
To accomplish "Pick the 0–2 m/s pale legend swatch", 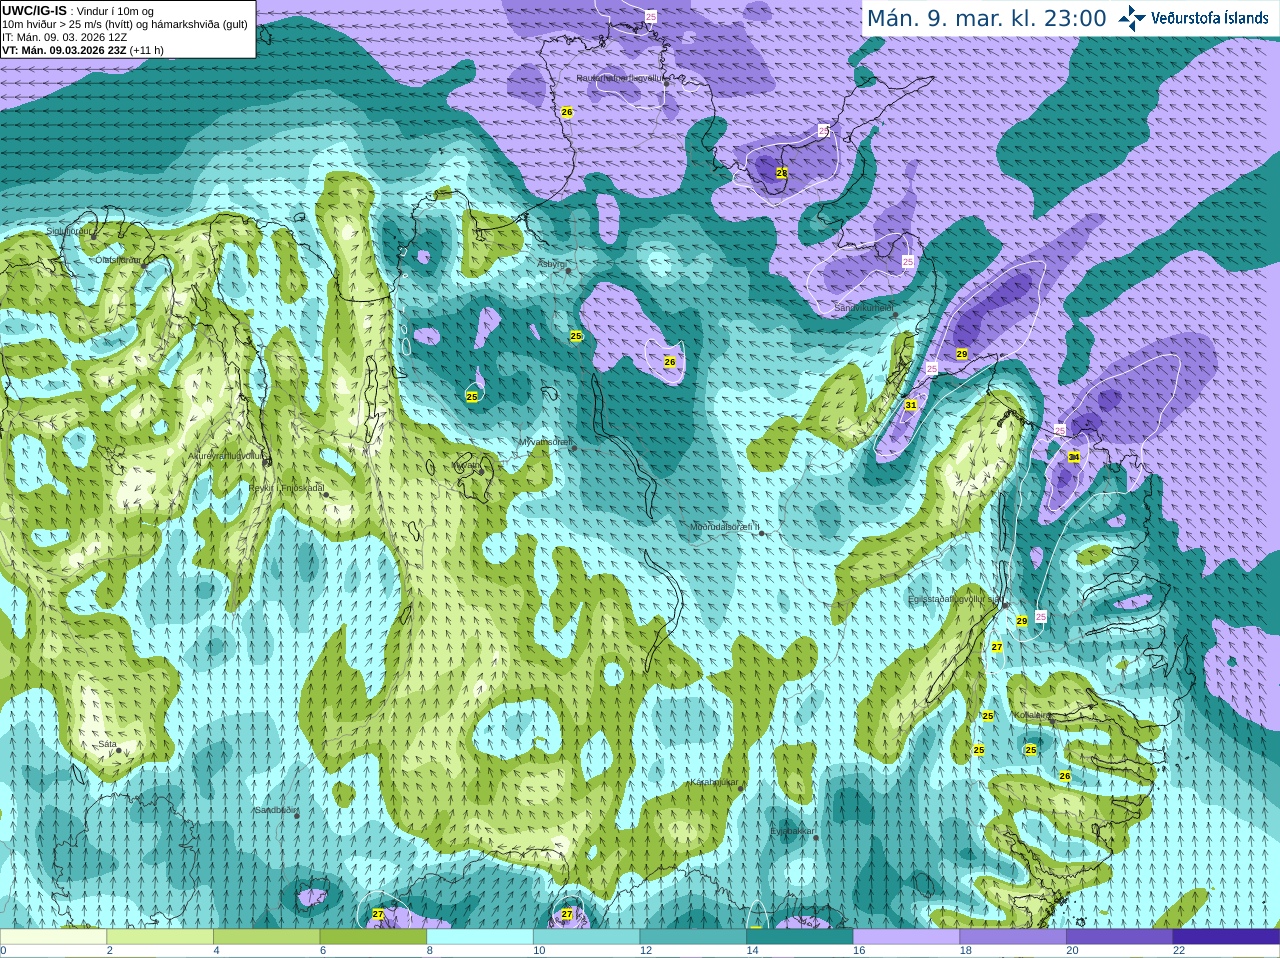I will (53, 936).
